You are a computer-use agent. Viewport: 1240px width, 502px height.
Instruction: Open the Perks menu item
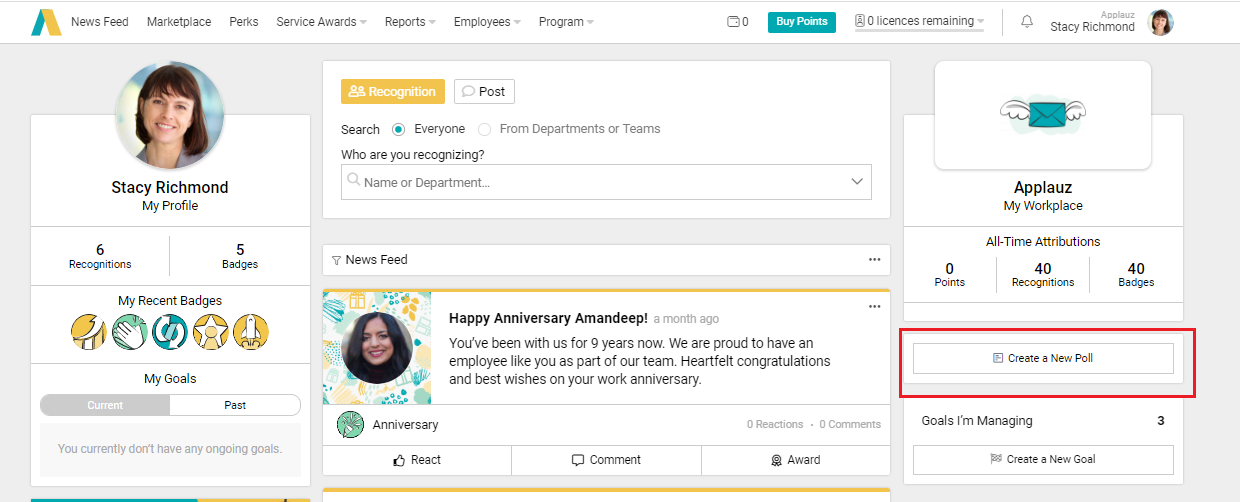(243, 22)
